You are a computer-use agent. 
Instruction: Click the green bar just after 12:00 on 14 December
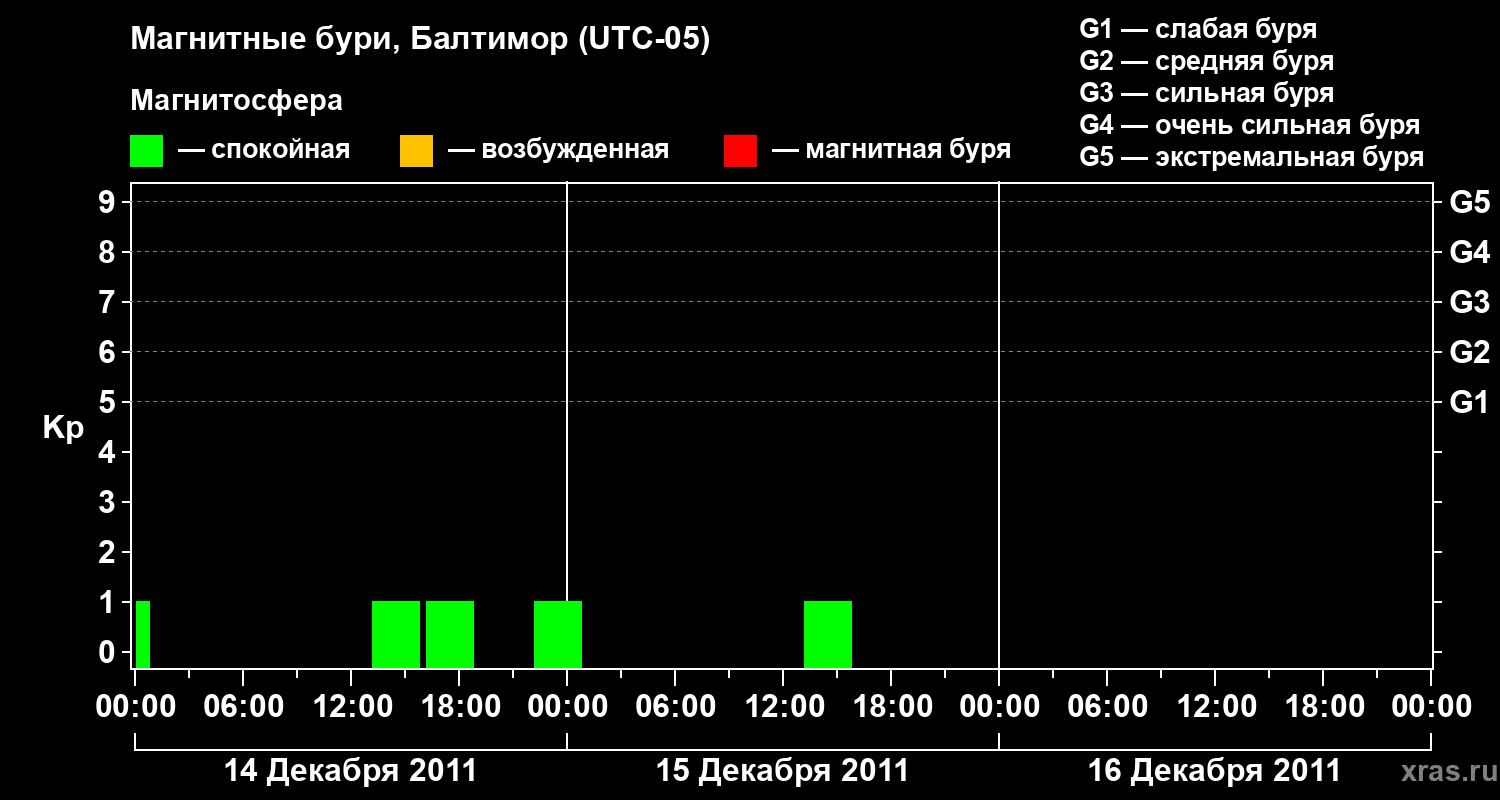click(396, 634)
